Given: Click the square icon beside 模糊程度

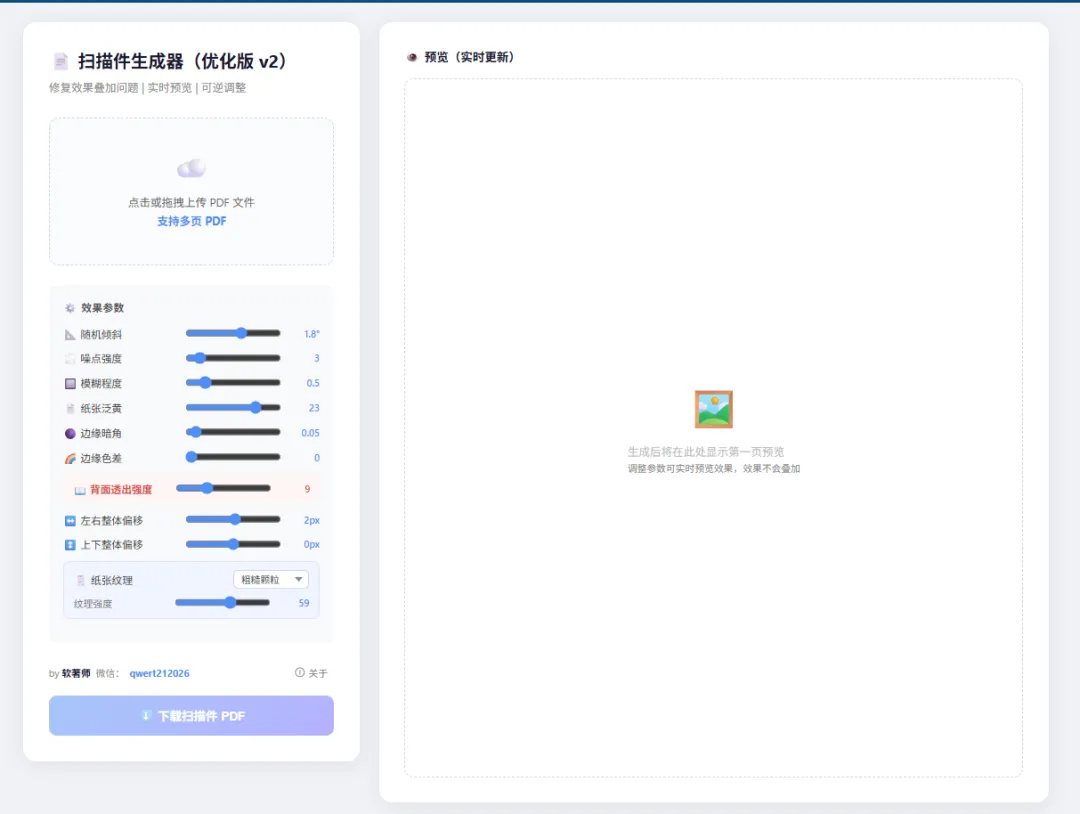Looking at the screenshot, I should (x=70, y=384).
